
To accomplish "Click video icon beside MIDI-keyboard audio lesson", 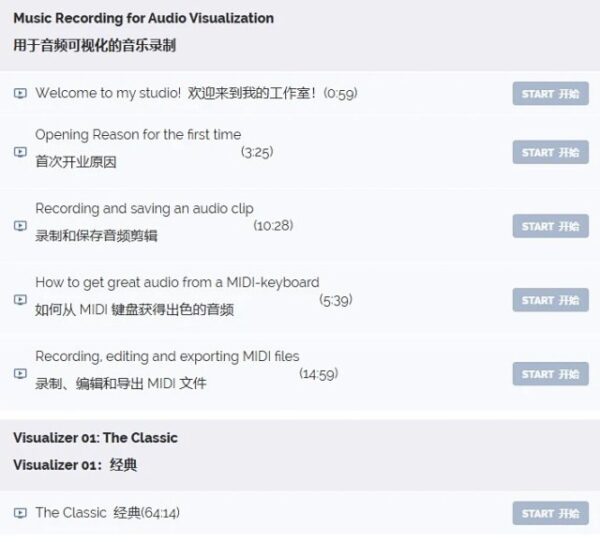I will tap(20, 300).
